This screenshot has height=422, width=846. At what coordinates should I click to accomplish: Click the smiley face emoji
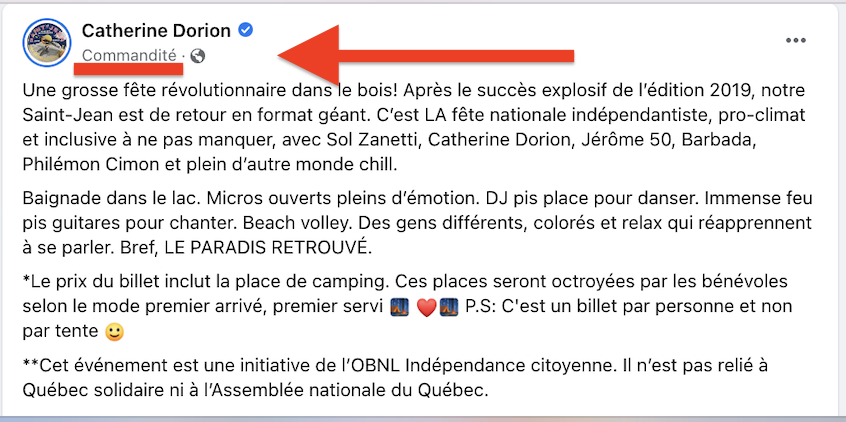(142, 328)
